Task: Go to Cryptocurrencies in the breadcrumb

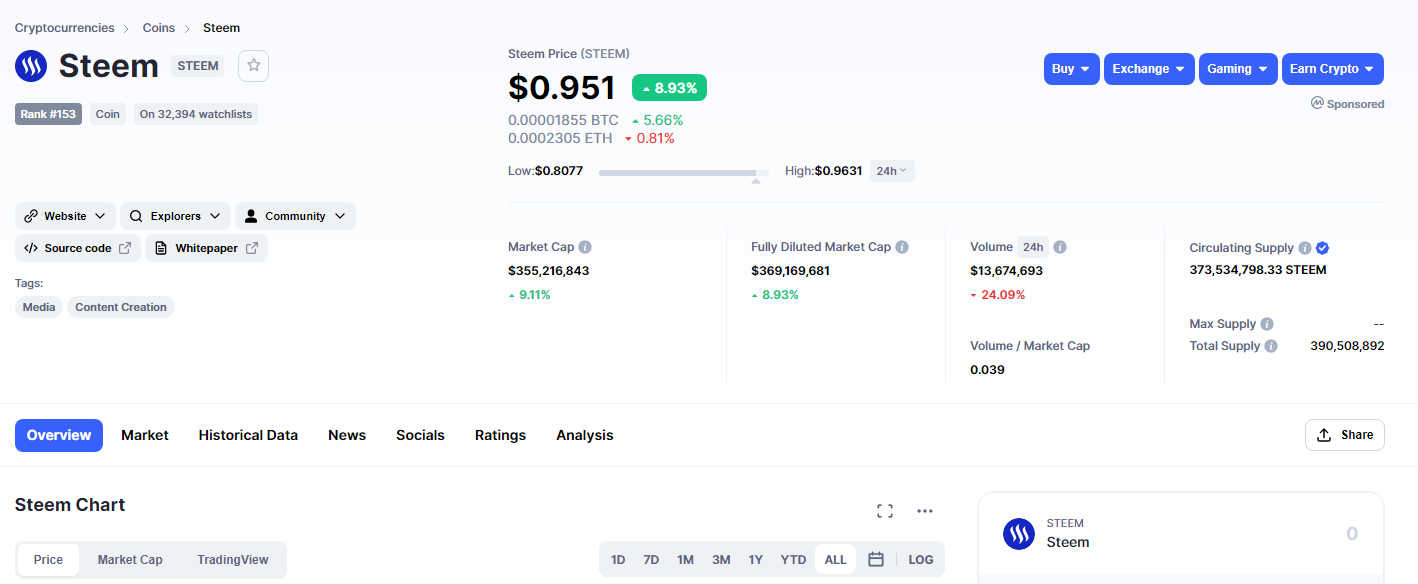Action: coord(65,28)
